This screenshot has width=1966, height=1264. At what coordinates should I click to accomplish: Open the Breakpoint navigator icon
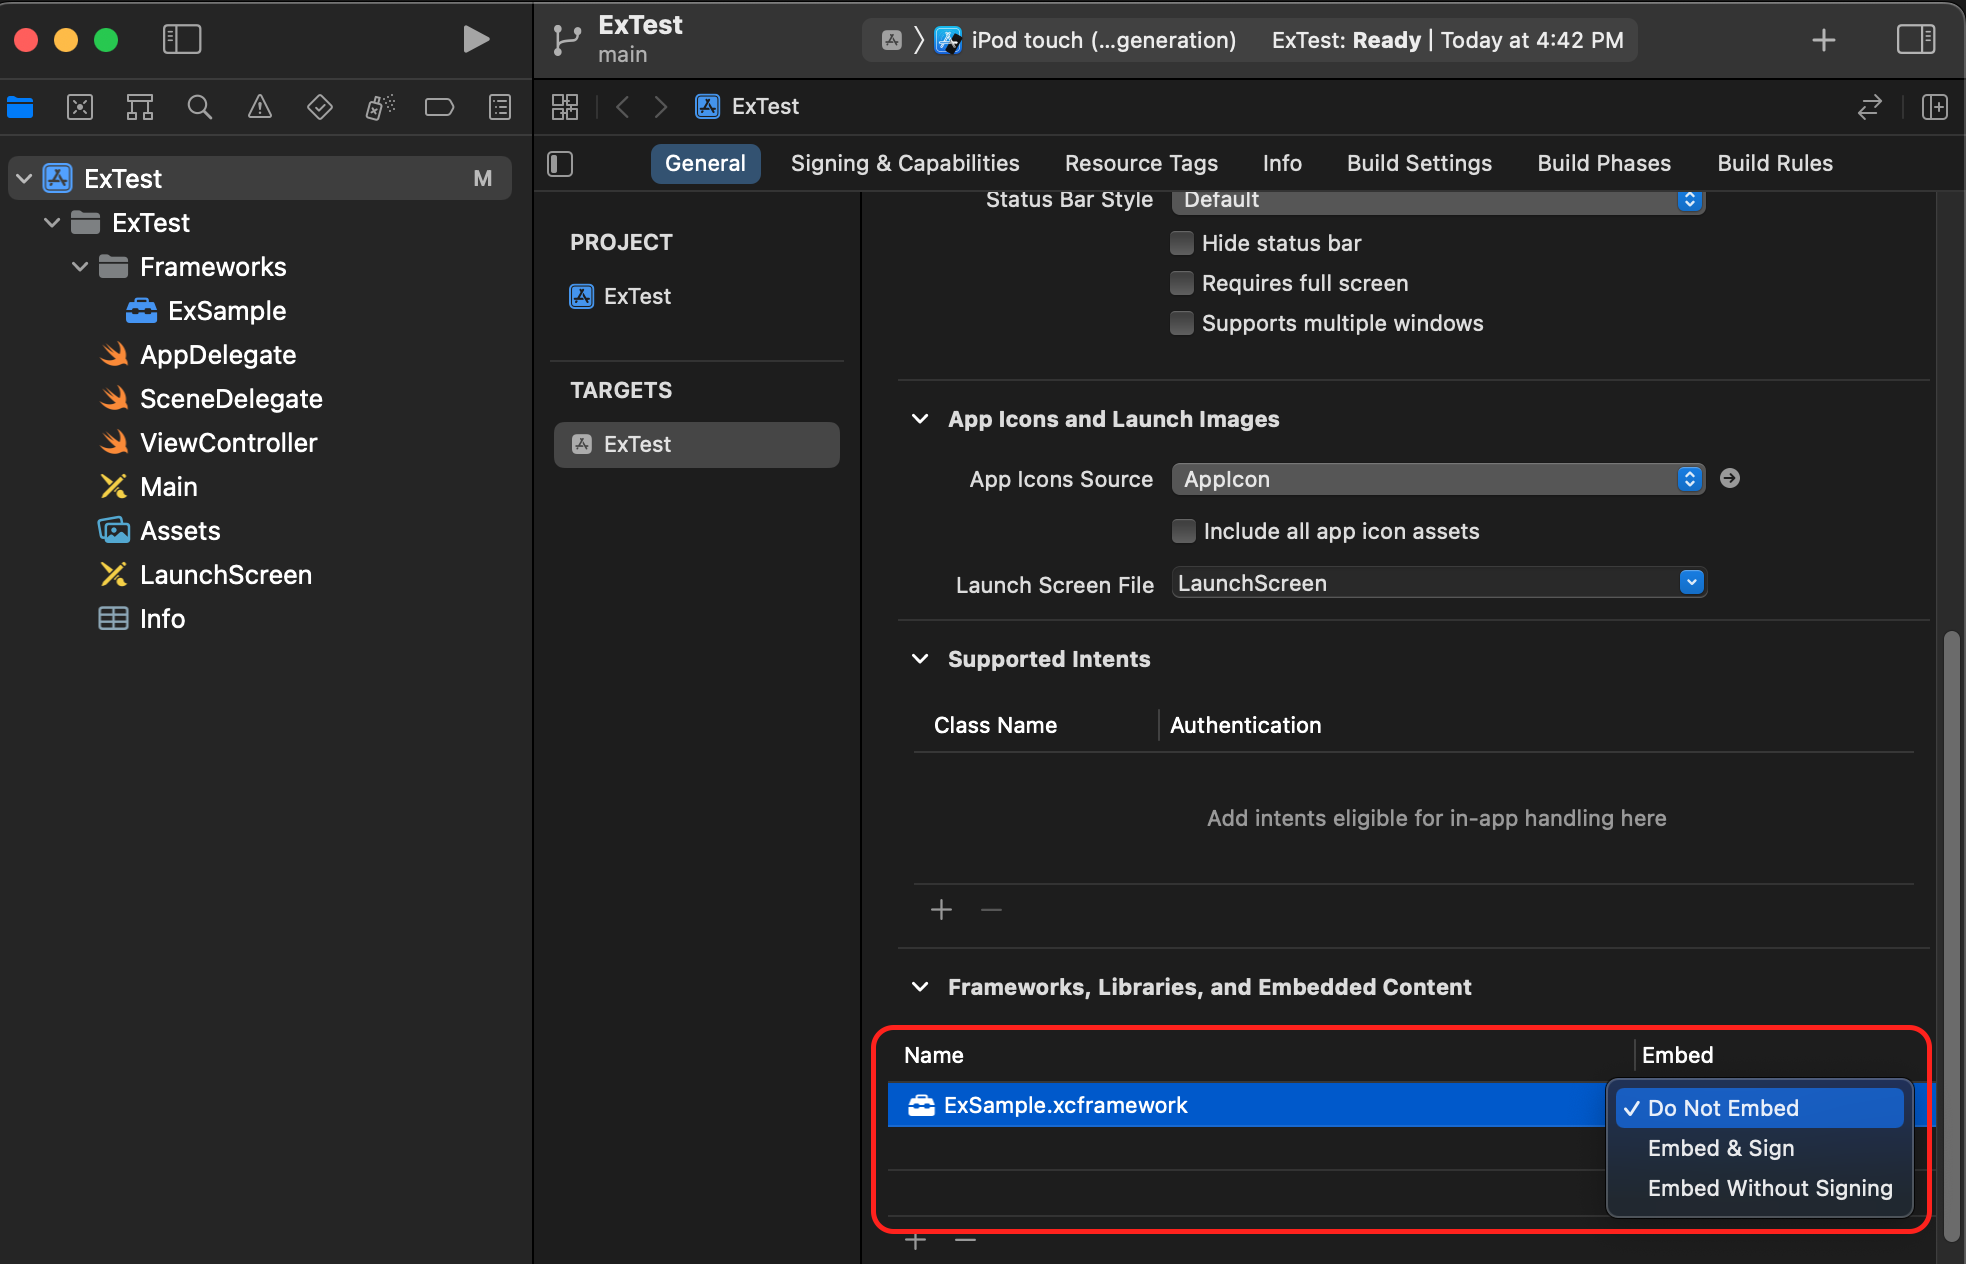tap(439, 107)
